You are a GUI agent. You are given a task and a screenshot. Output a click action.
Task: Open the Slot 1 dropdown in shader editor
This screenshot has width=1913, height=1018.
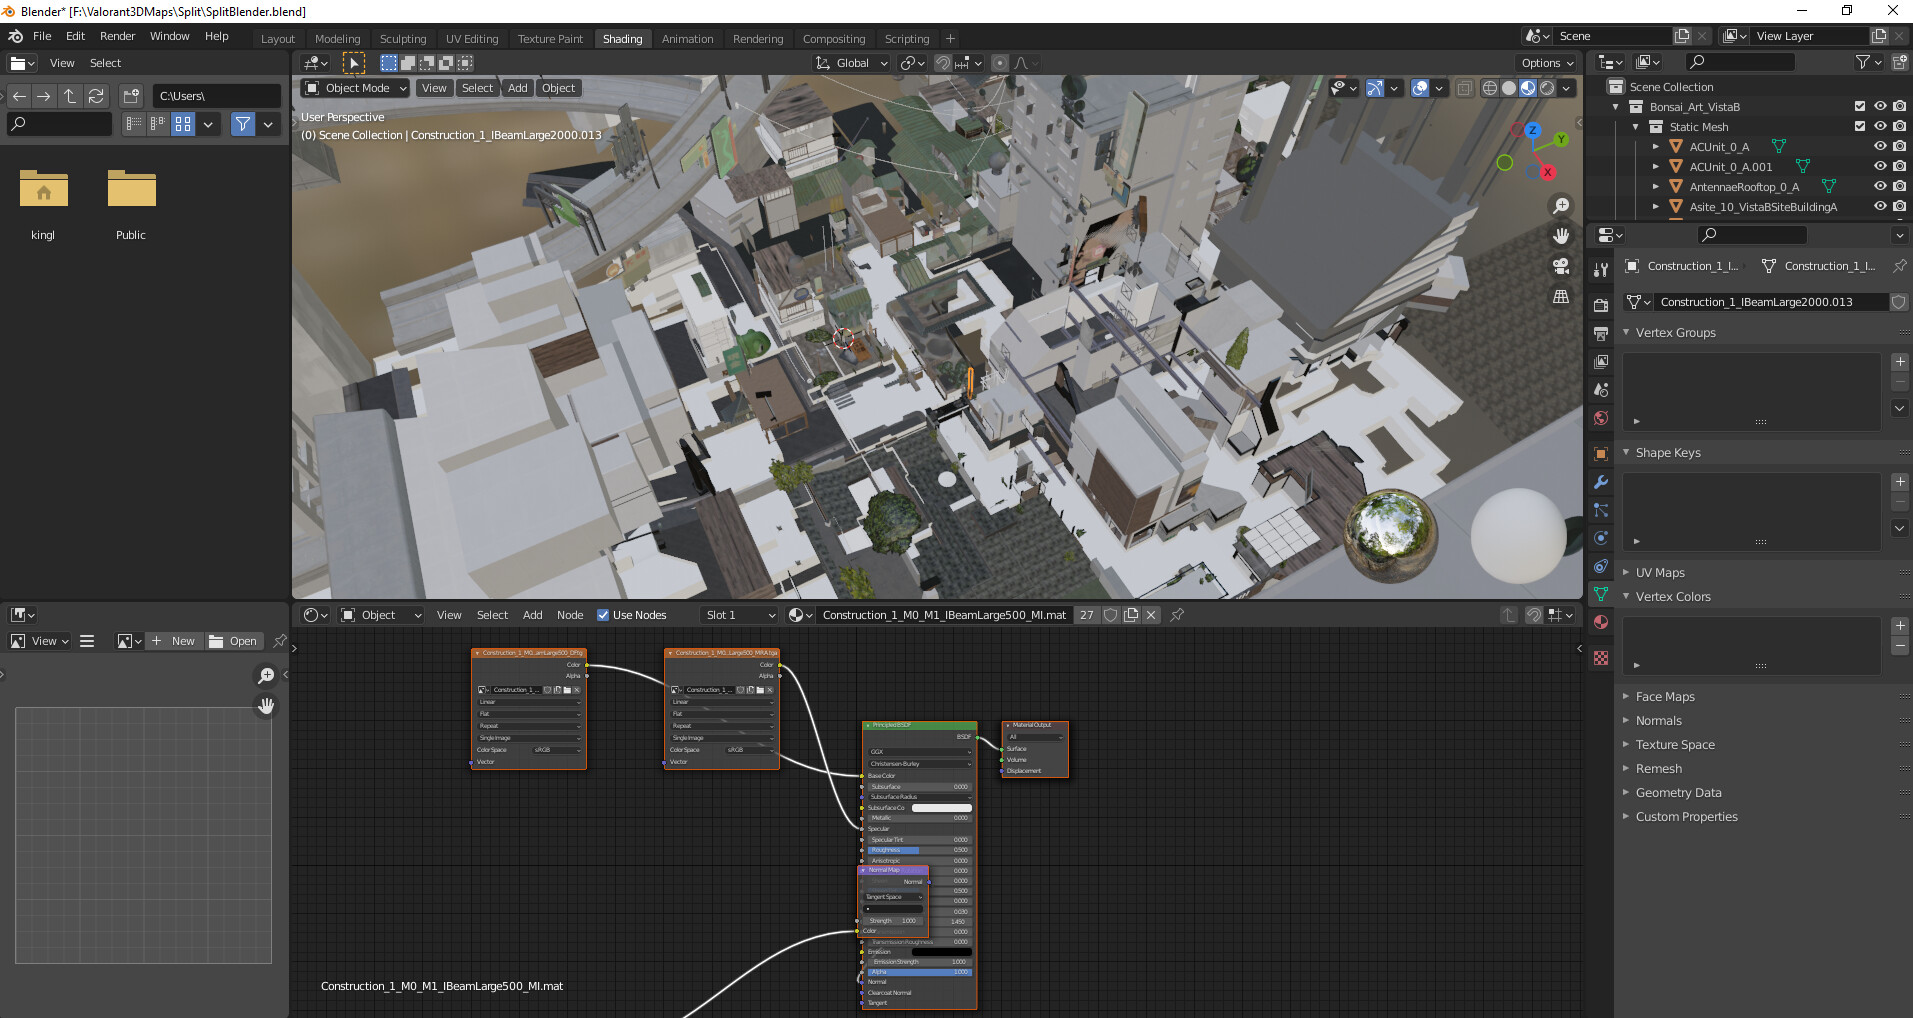tap(739, 615)
